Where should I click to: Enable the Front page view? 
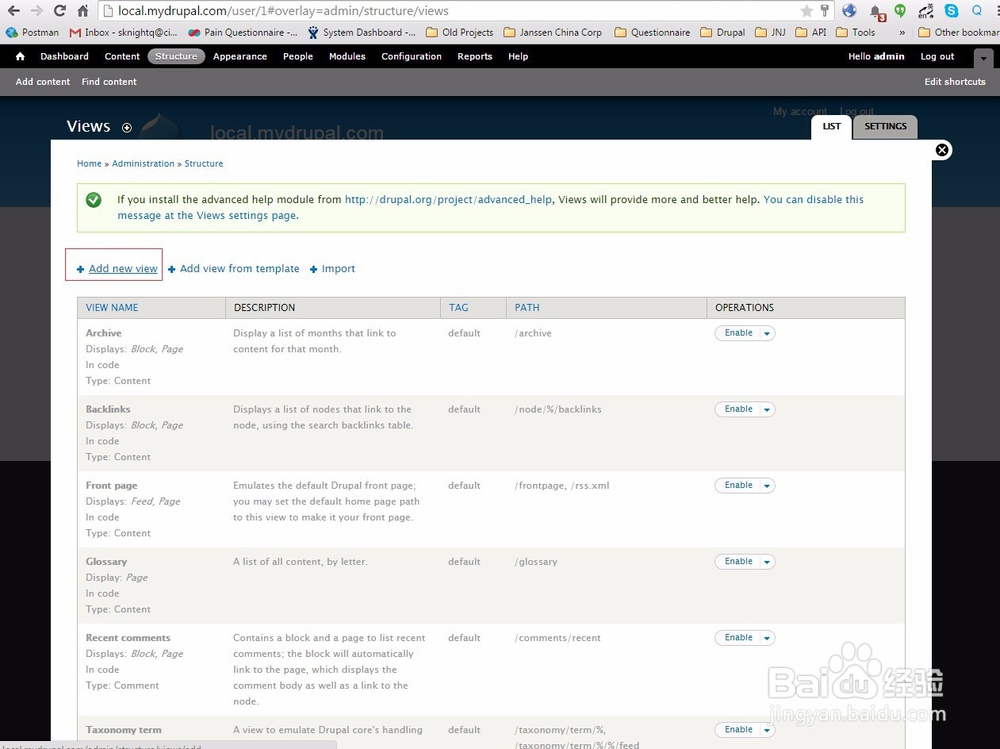pyautogui.click(x=738, y=486)
